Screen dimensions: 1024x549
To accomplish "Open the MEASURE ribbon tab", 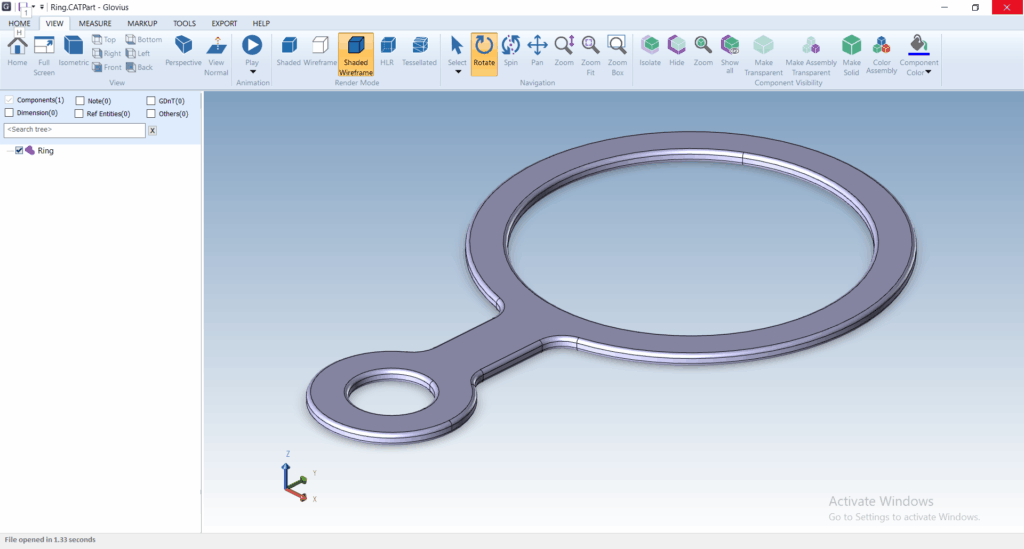I will point(95,23).
